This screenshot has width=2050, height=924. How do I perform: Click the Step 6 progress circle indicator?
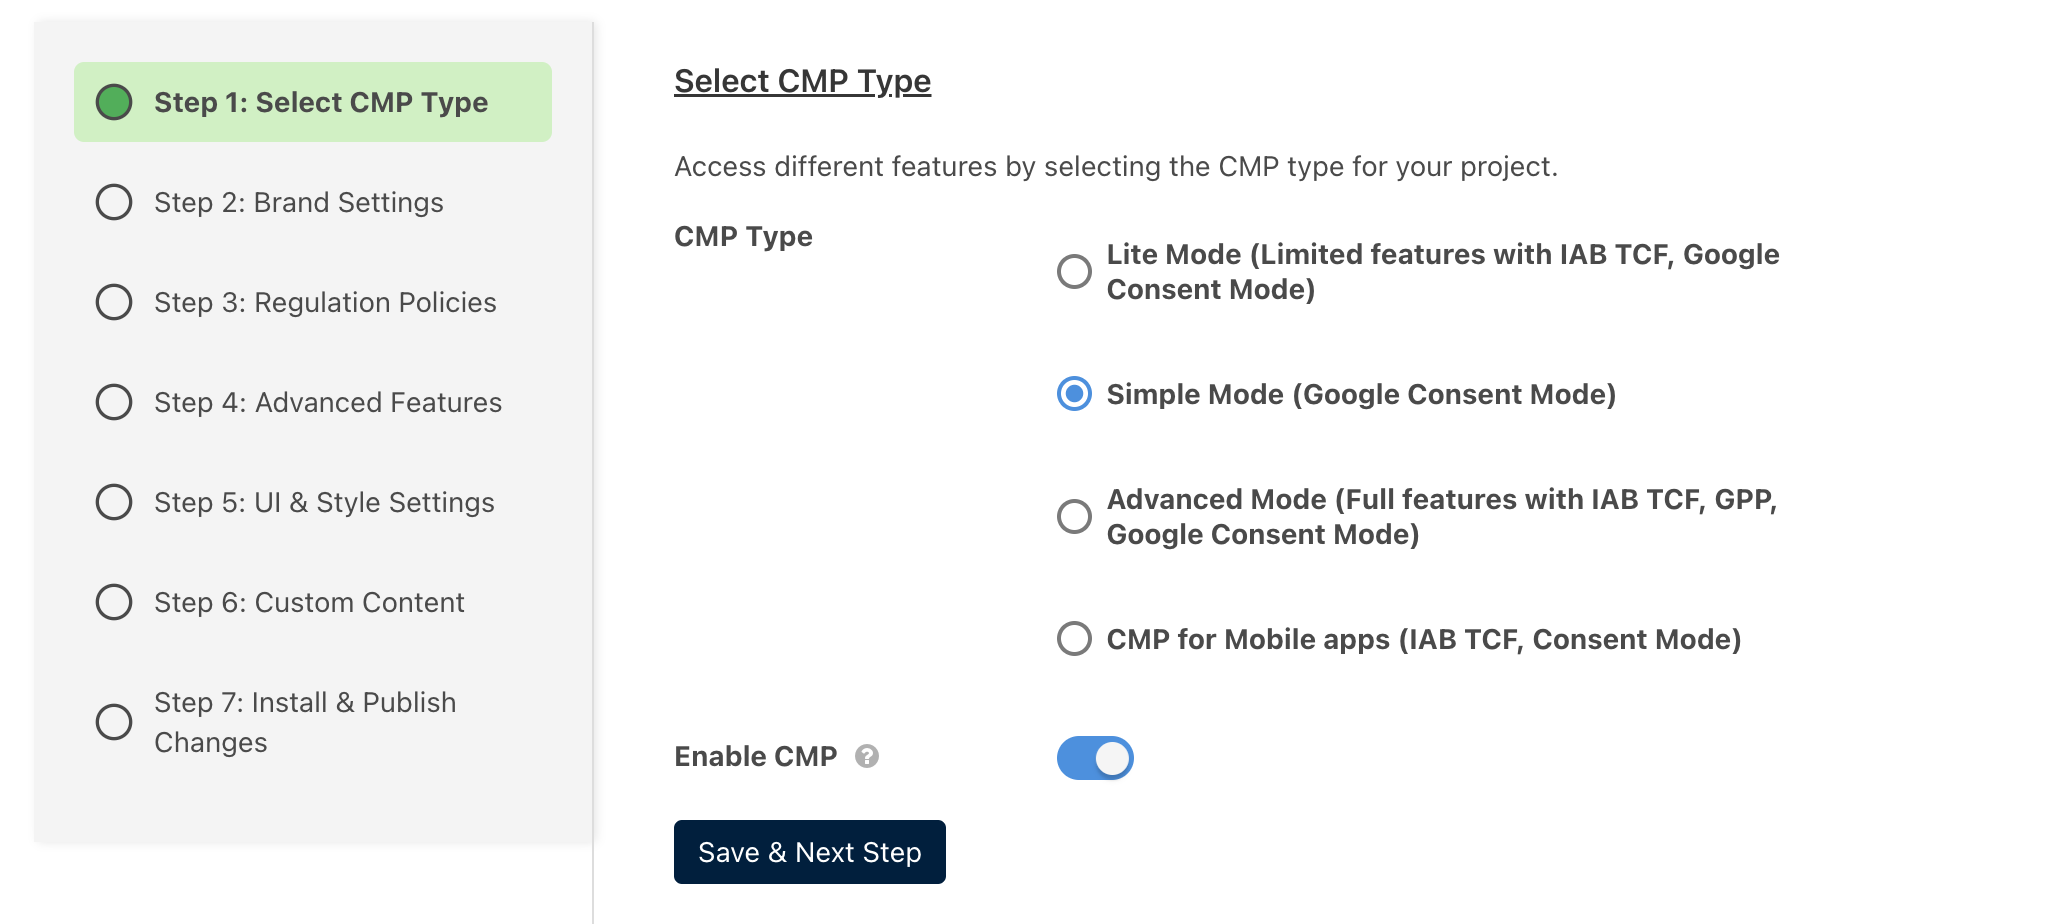tap(114, 602)
